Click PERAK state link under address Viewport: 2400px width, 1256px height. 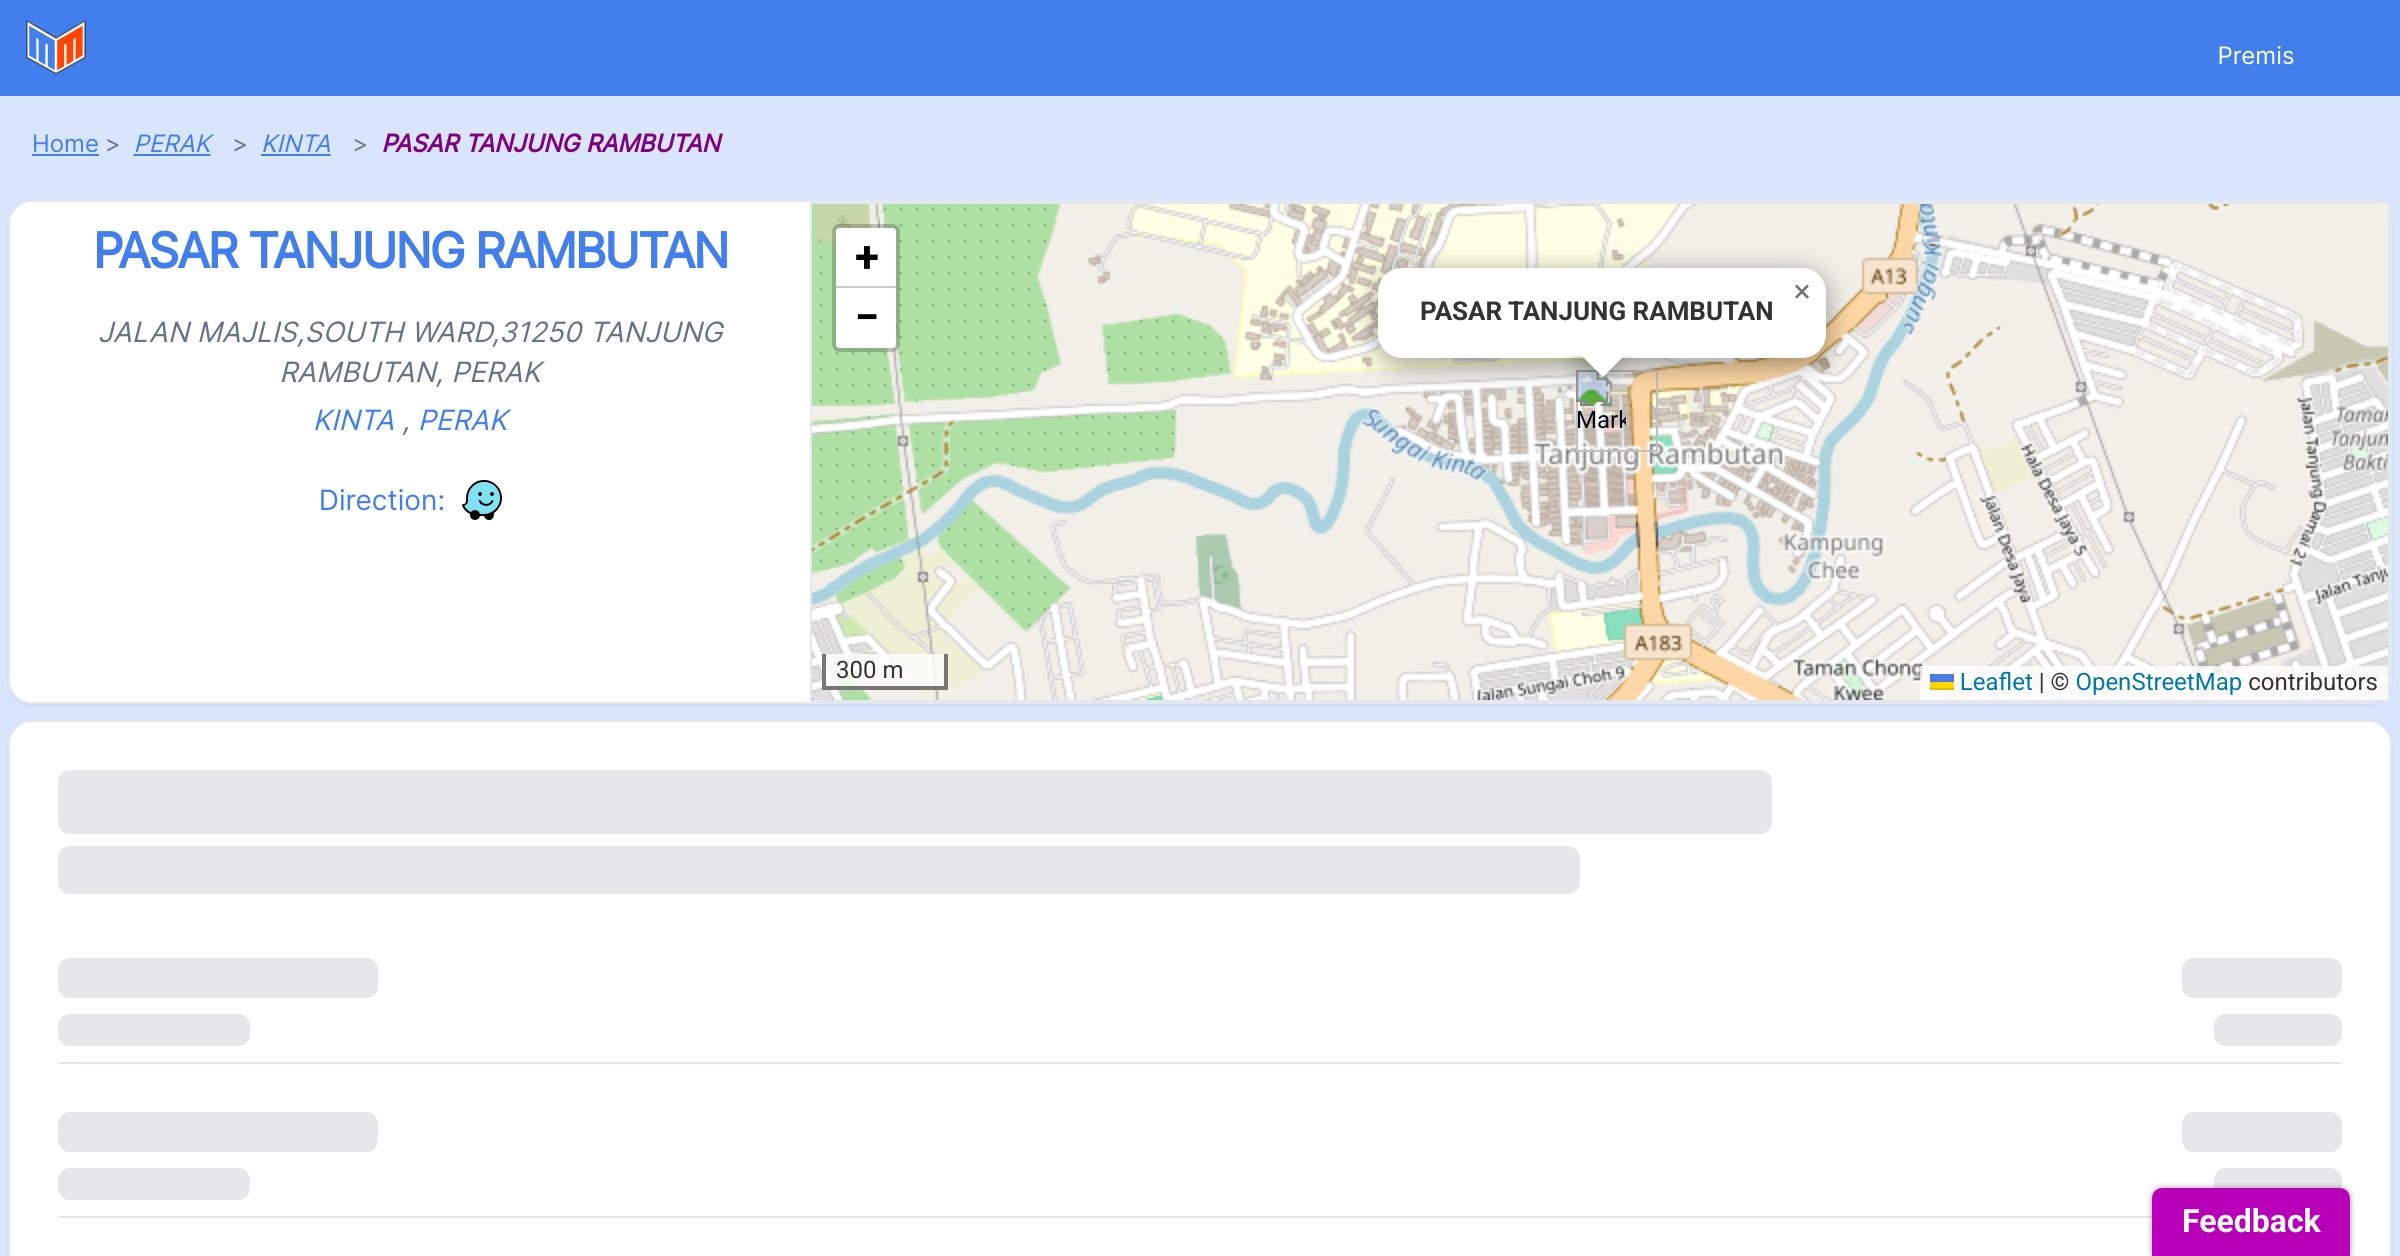(464, 420)
